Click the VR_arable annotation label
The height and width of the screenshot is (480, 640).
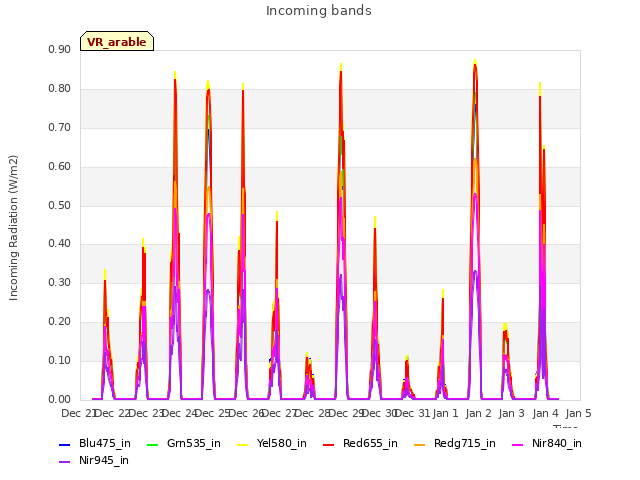pyautogui.click(x=117, y=41)
